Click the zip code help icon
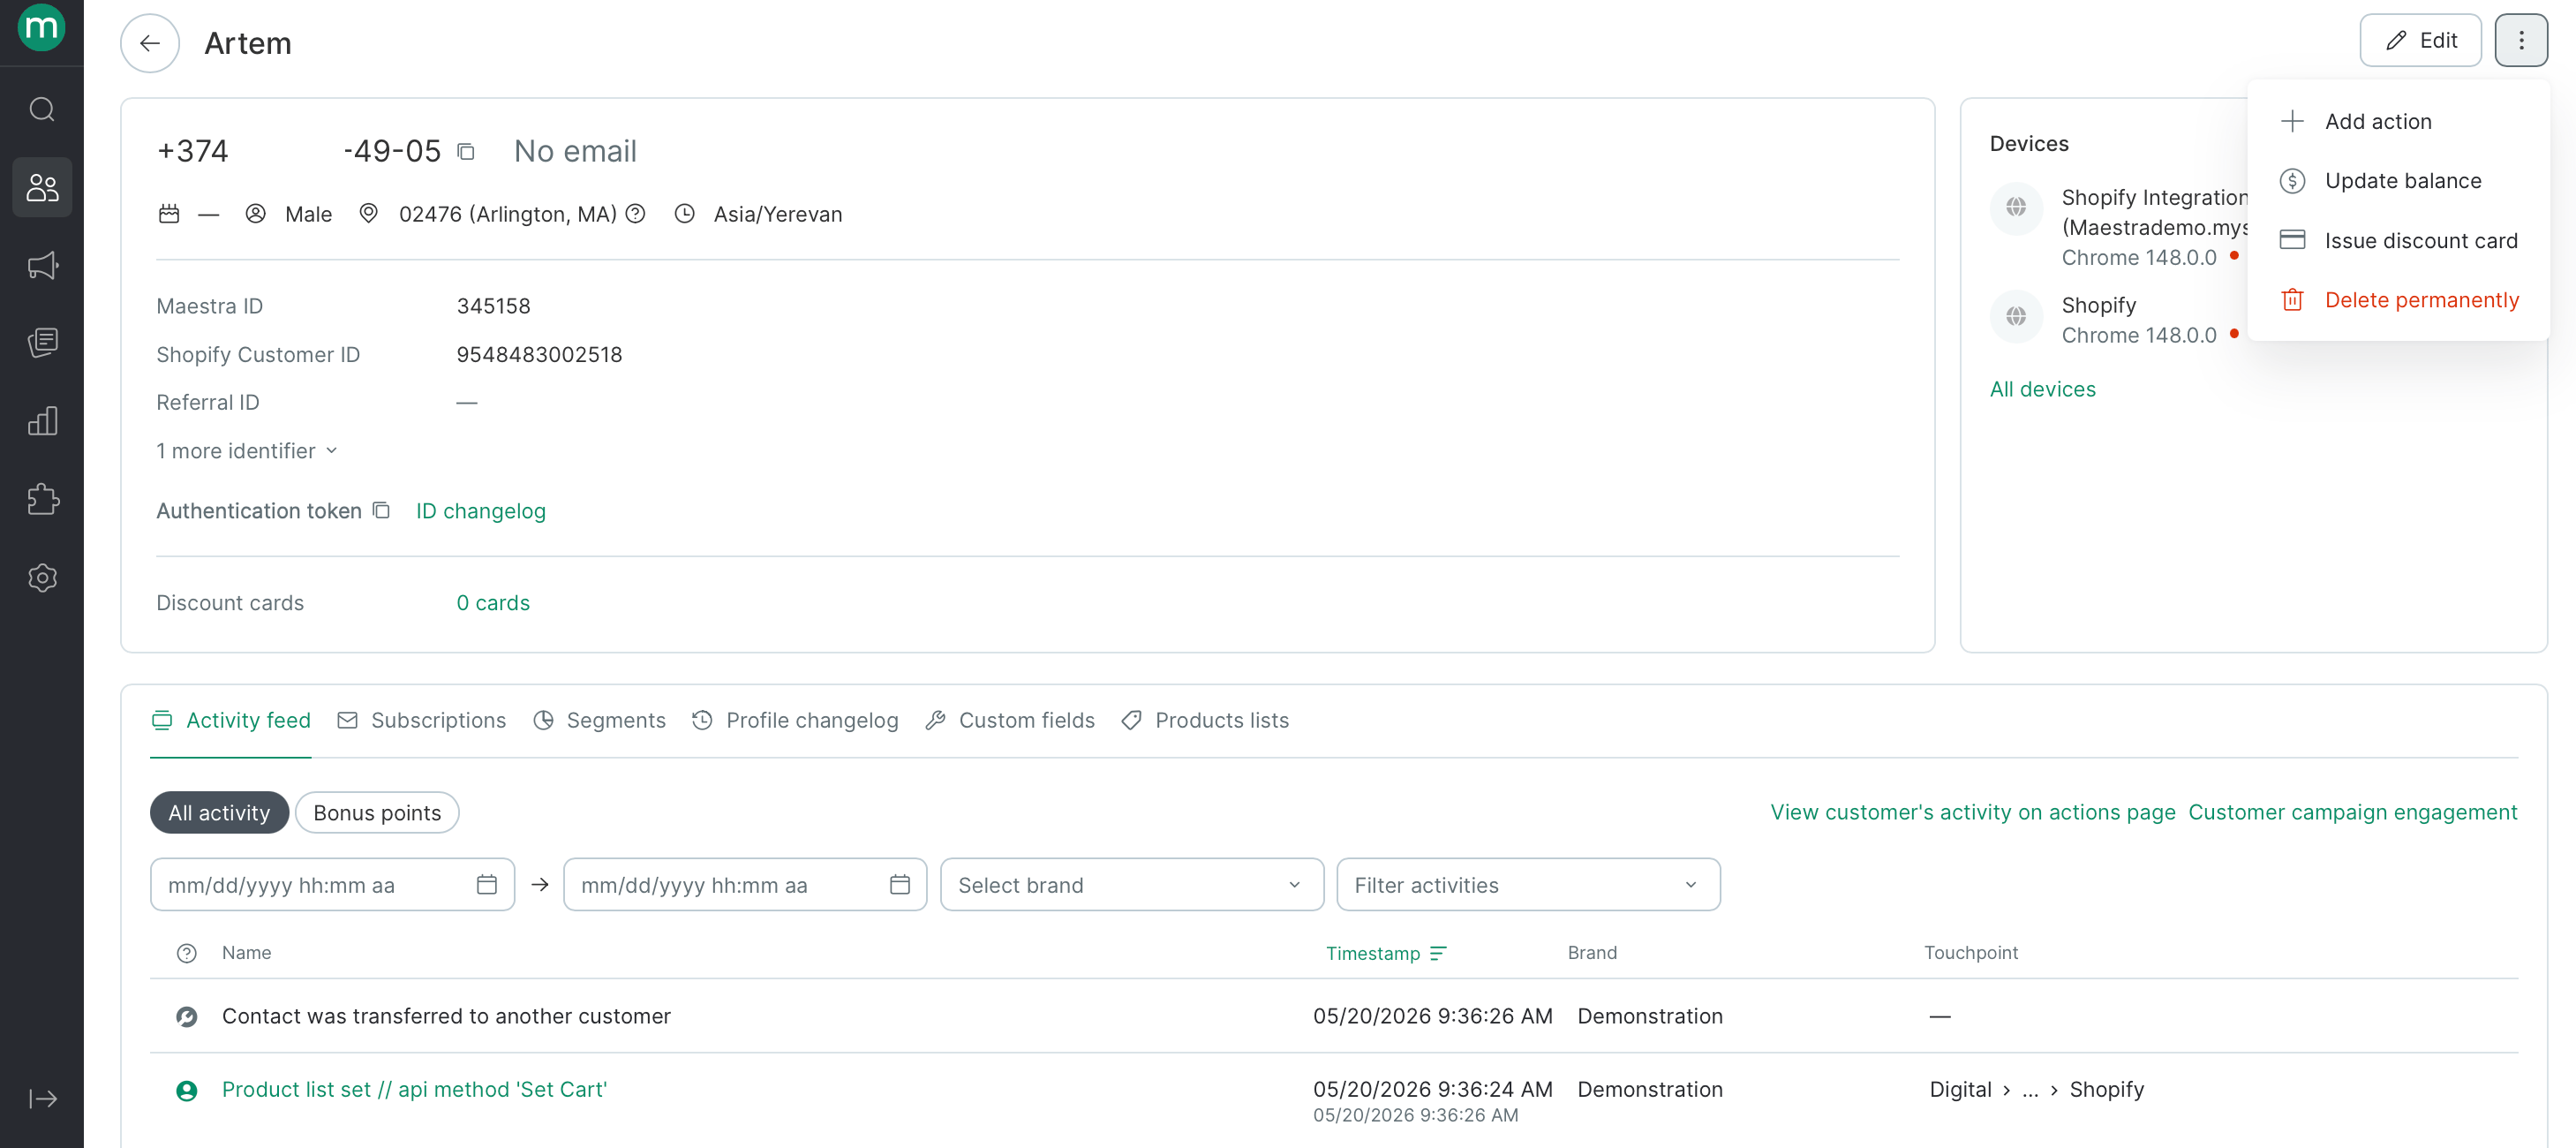The width and height of the screenshot is (2576, 1148). point(635,214)
